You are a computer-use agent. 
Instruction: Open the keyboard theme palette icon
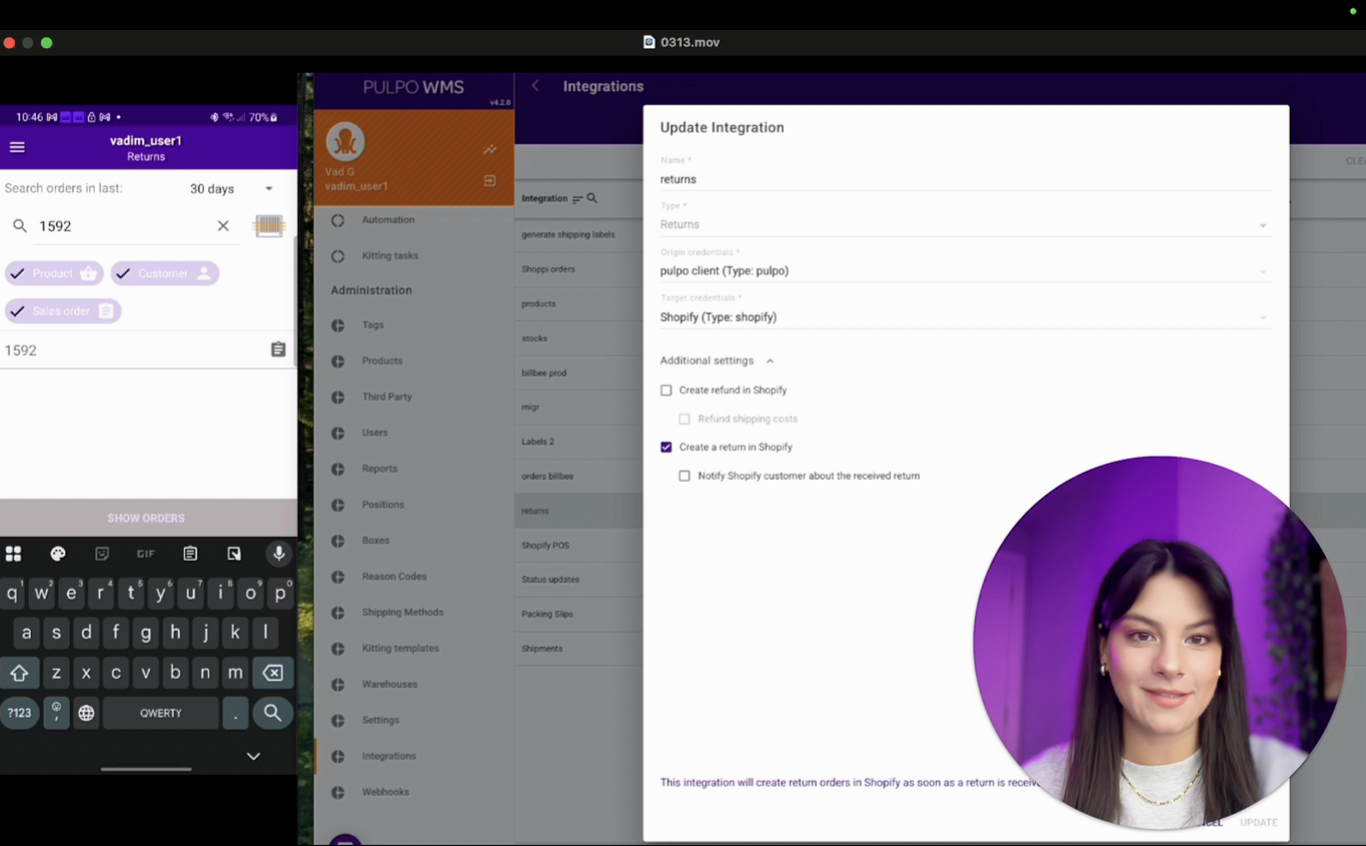58,553
